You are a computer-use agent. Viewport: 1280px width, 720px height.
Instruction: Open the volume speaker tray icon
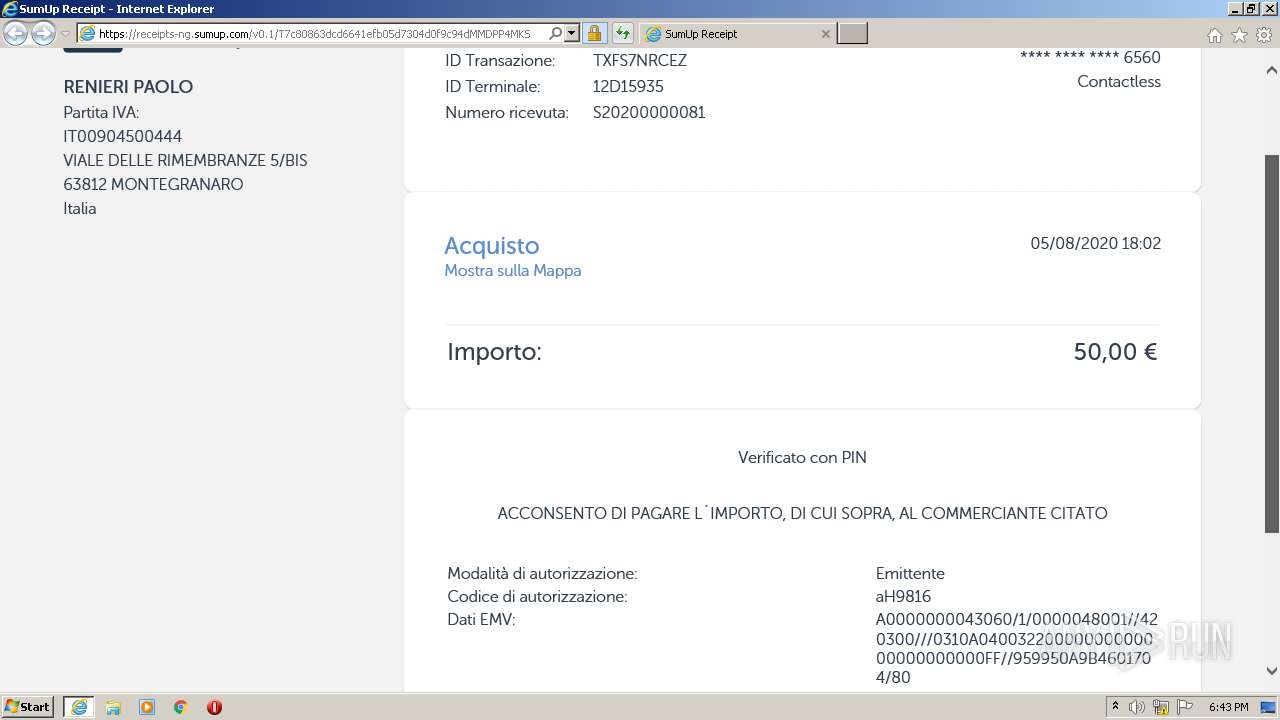pos(1137,707)
